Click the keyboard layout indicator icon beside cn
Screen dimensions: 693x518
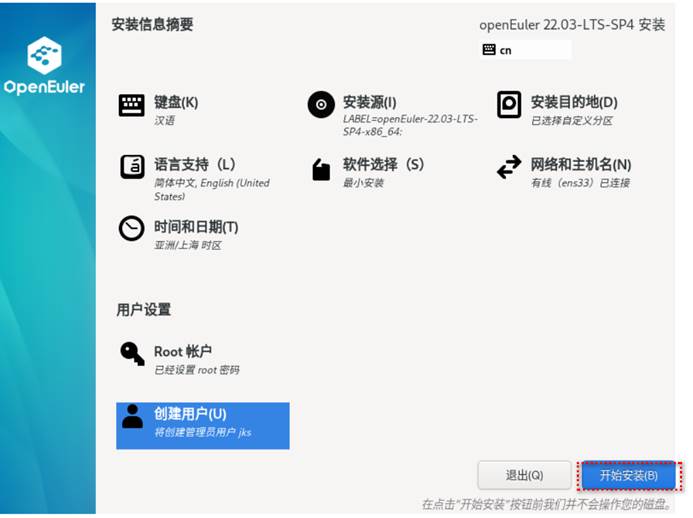click(489, 50)
